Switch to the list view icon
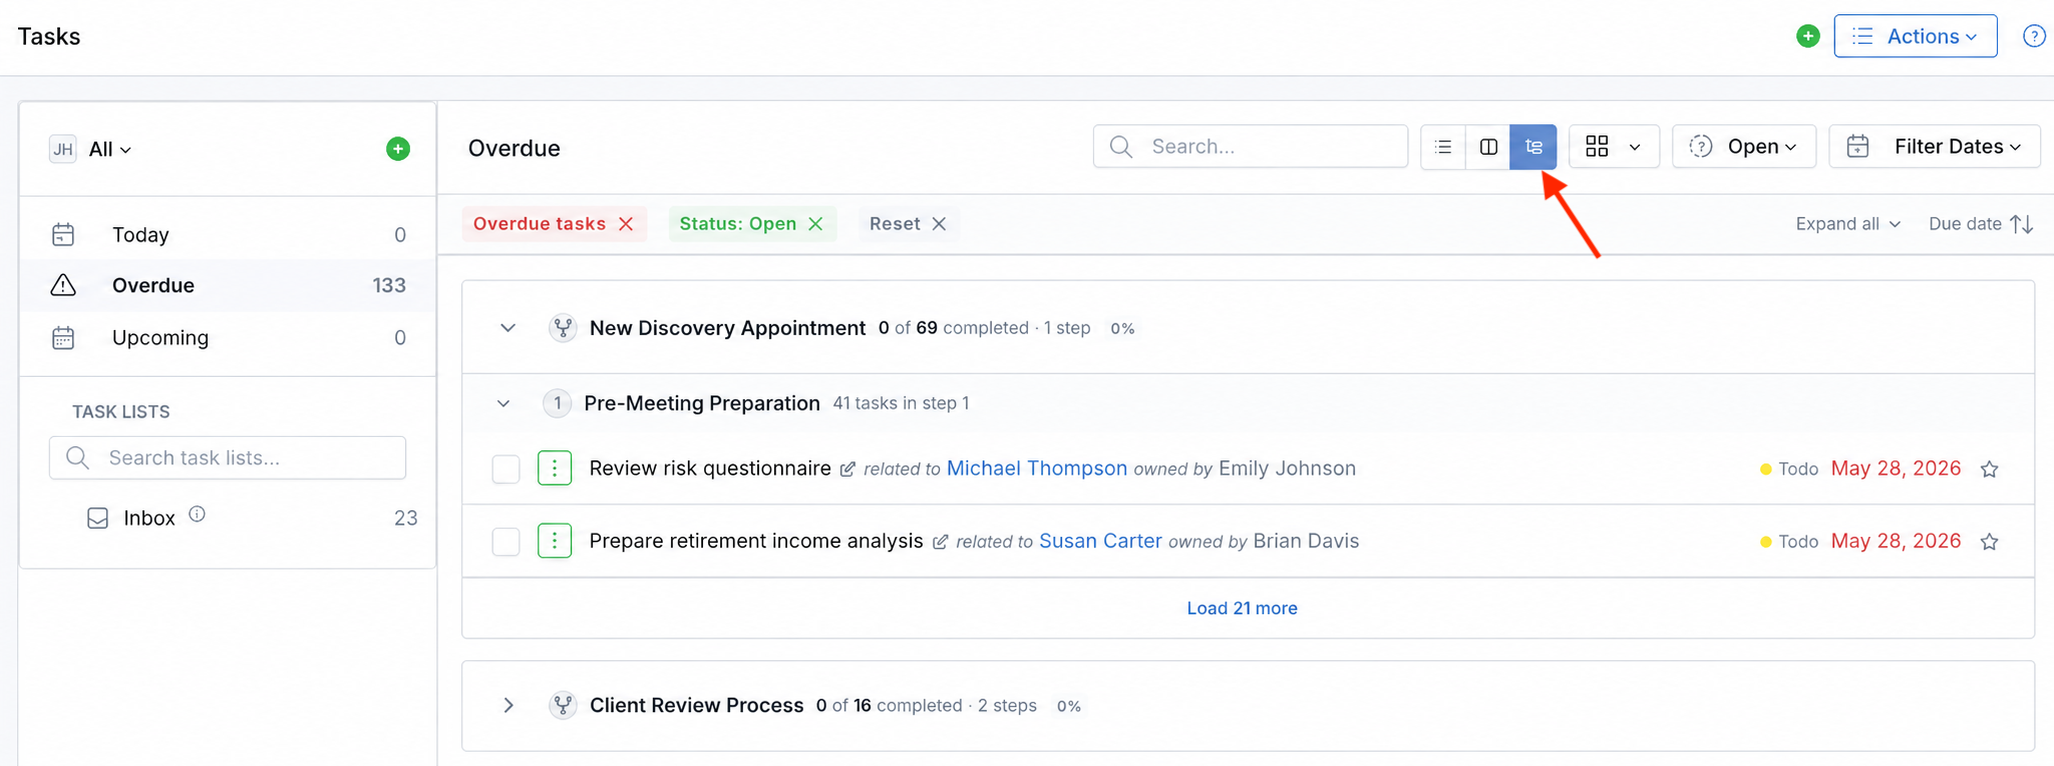This screenshot has height=766, width=2054. pyautogui.click(x=1443, y=147)
